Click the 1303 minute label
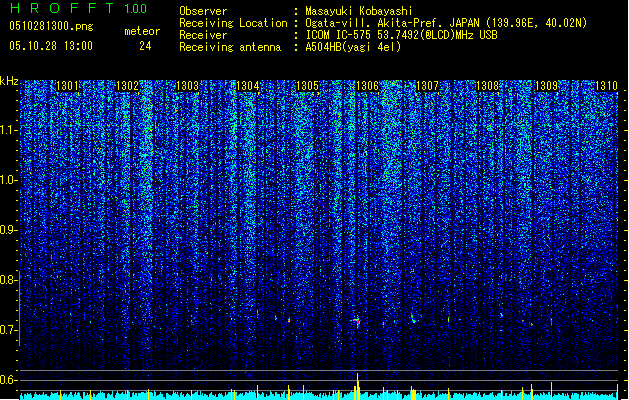This screenshot has height=400, width=629. 187,86
